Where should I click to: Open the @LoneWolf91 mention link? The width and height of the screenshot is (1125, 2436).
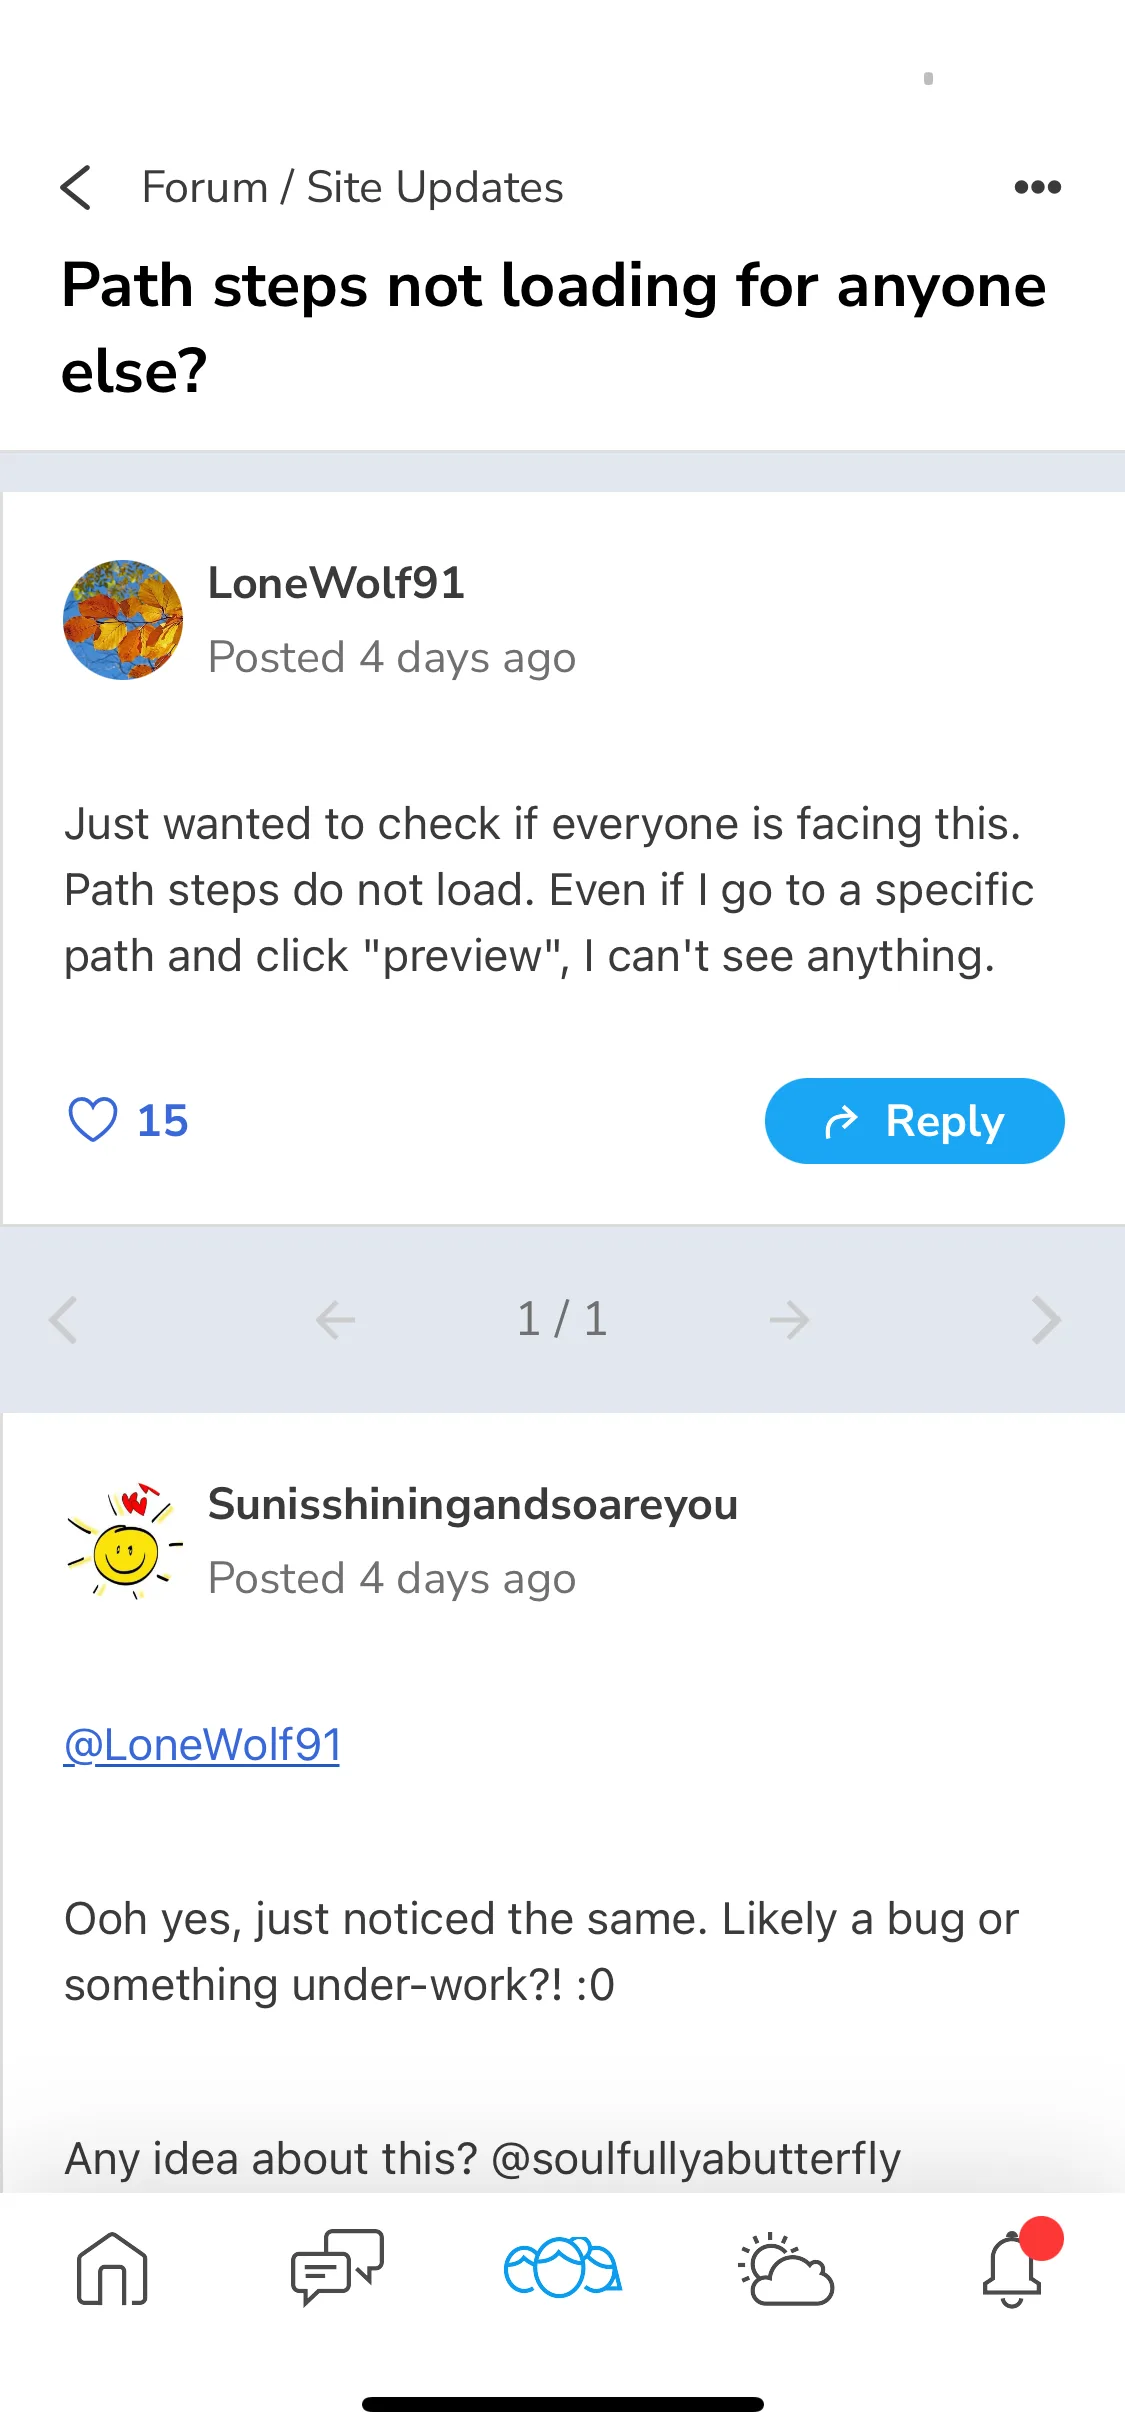(202, 1745)
